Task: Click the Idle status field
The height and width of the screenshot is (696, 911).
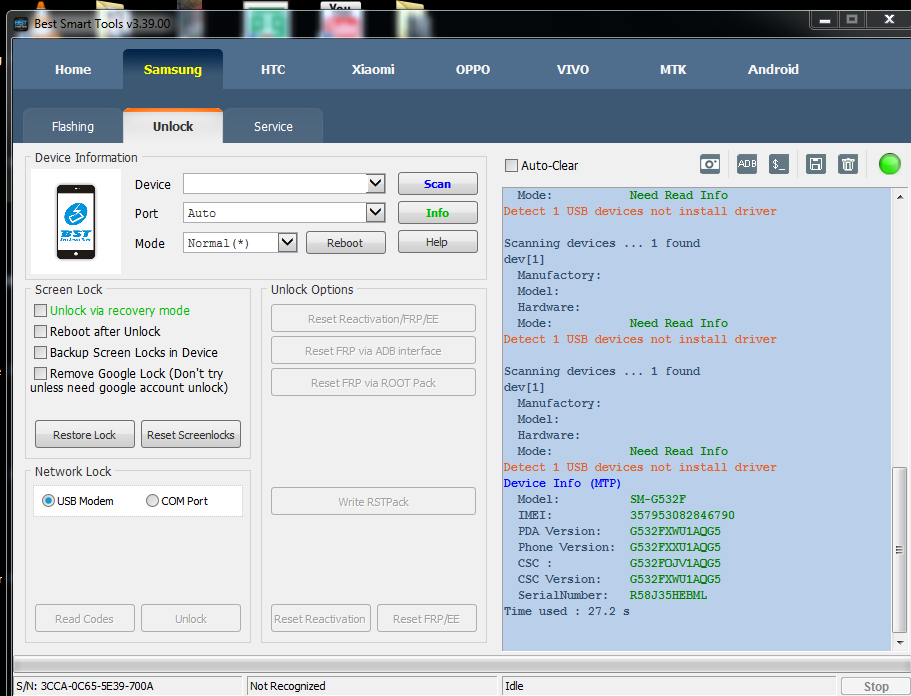Action: click(669, 686)
